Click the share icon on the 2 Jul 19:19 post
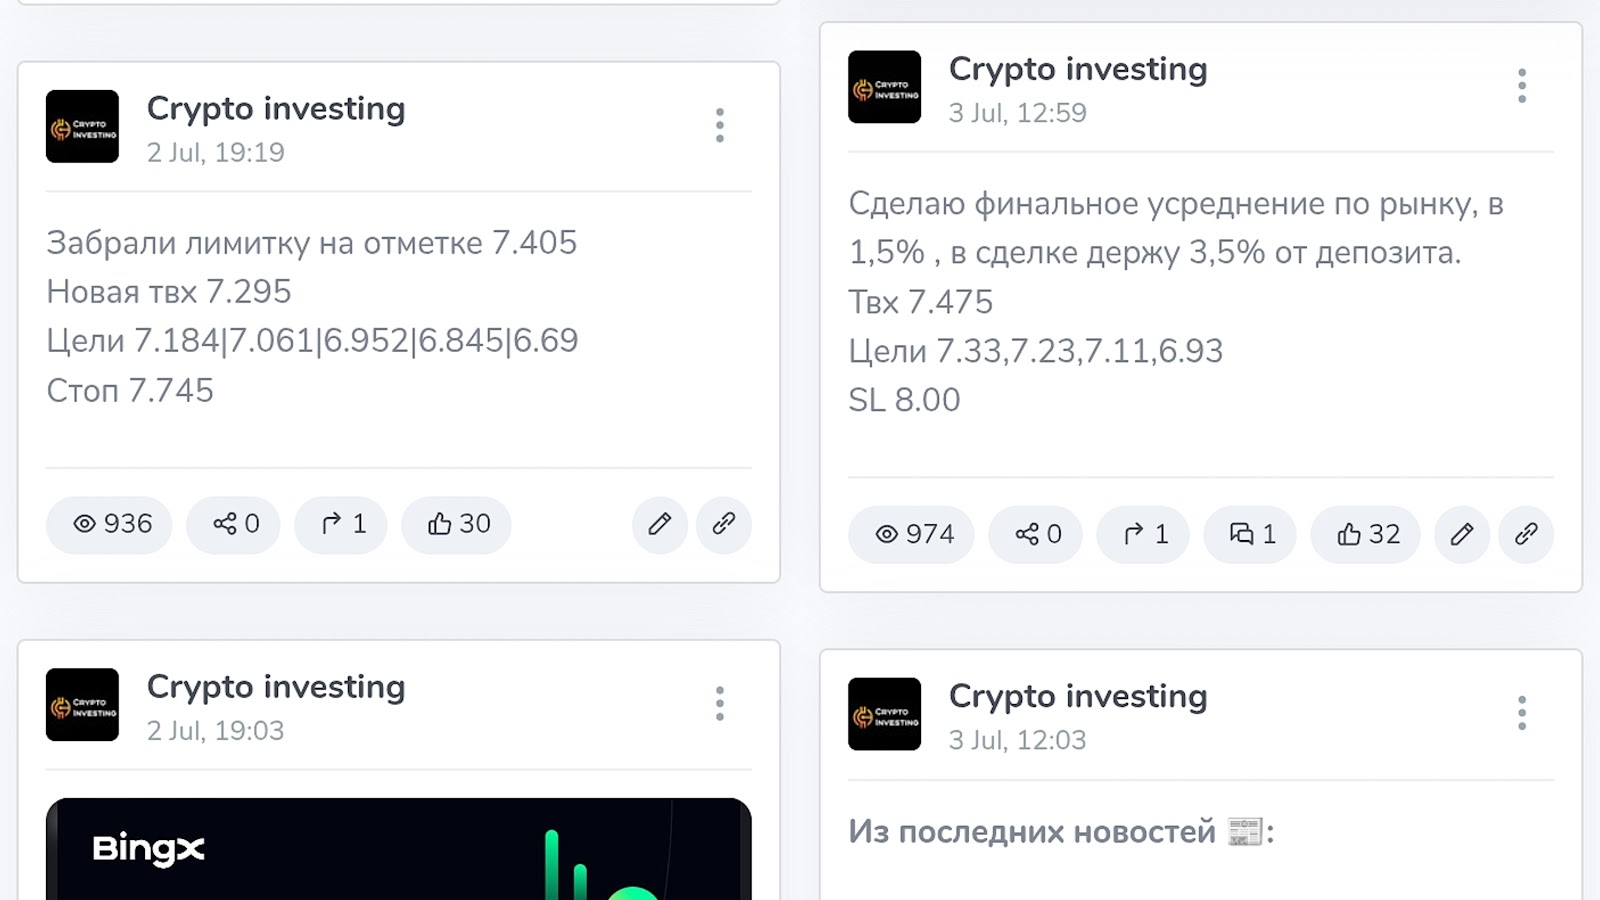Viewport: 1600px width, 900px height. [x=233, y=524]
